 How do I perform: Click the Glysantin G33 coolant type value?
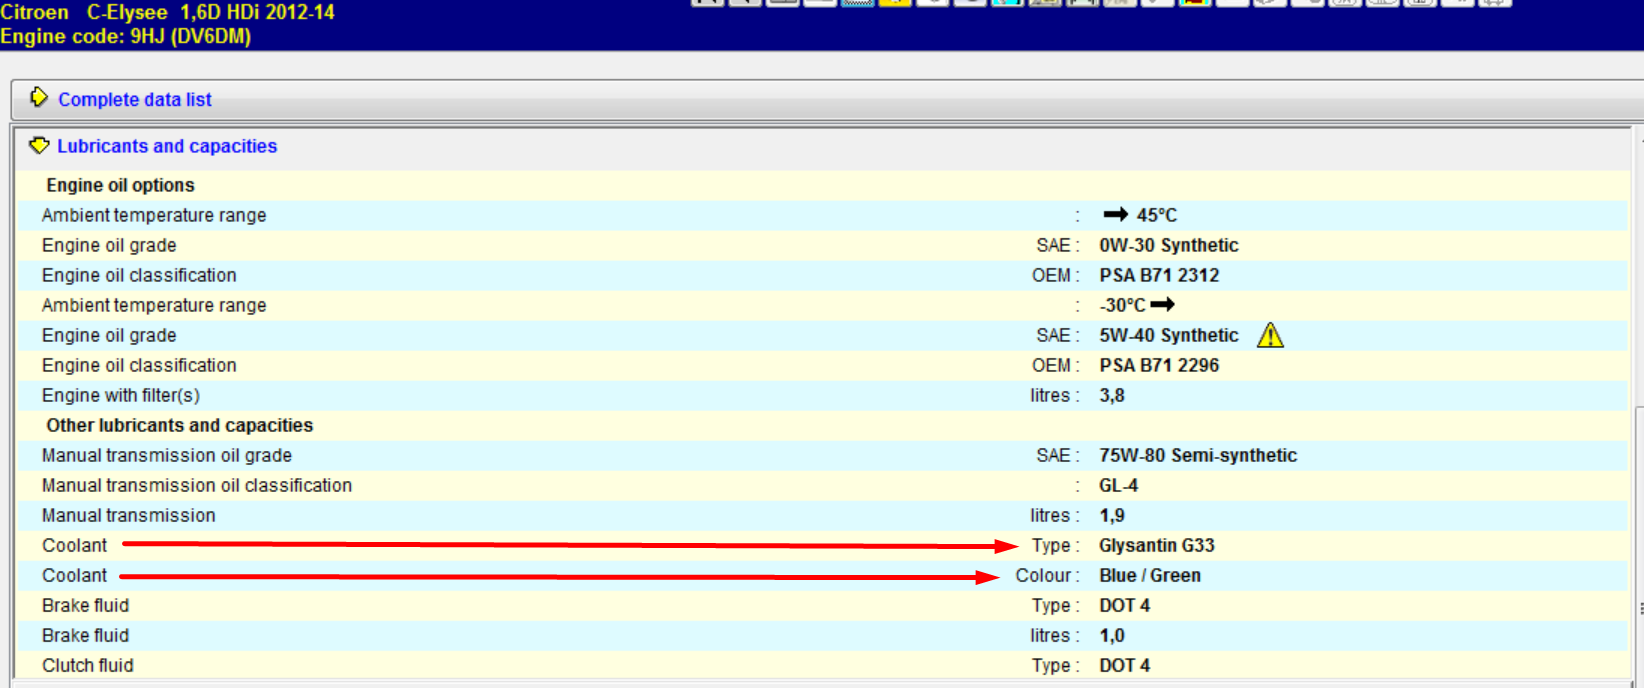click(1156, 545)
